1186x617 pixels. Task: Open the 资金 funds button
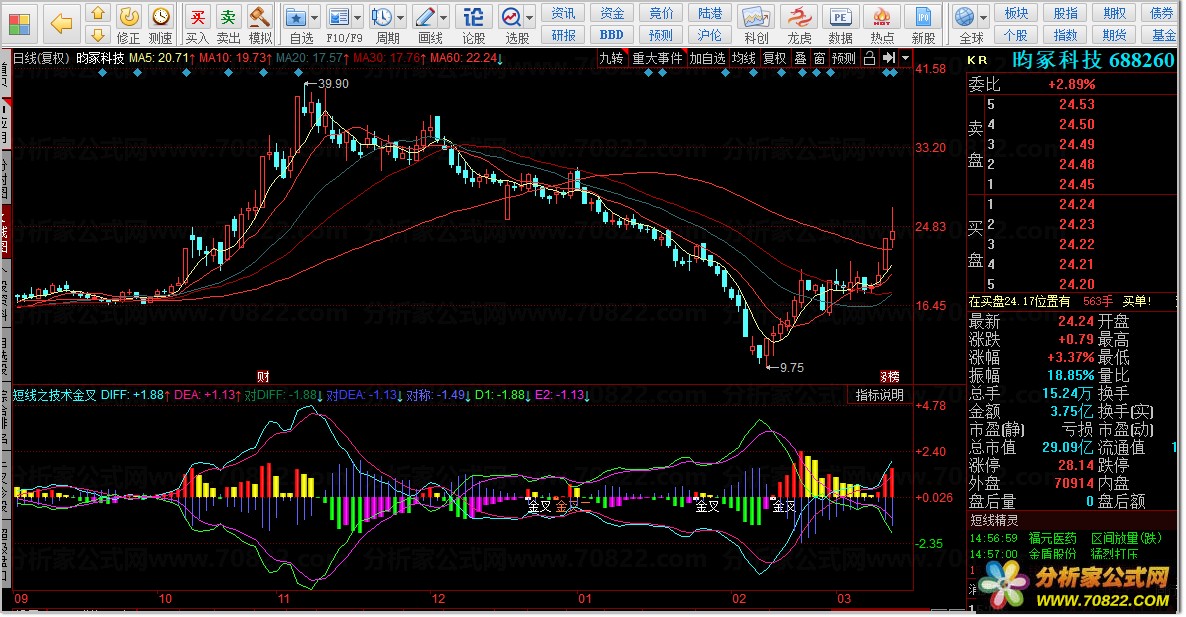click(612, 14)
